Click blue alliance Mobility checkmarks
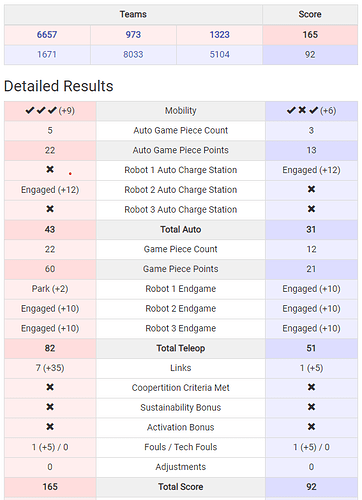This screenshot has height=500, width=362. pyautogui.click(x=302, y=110)
